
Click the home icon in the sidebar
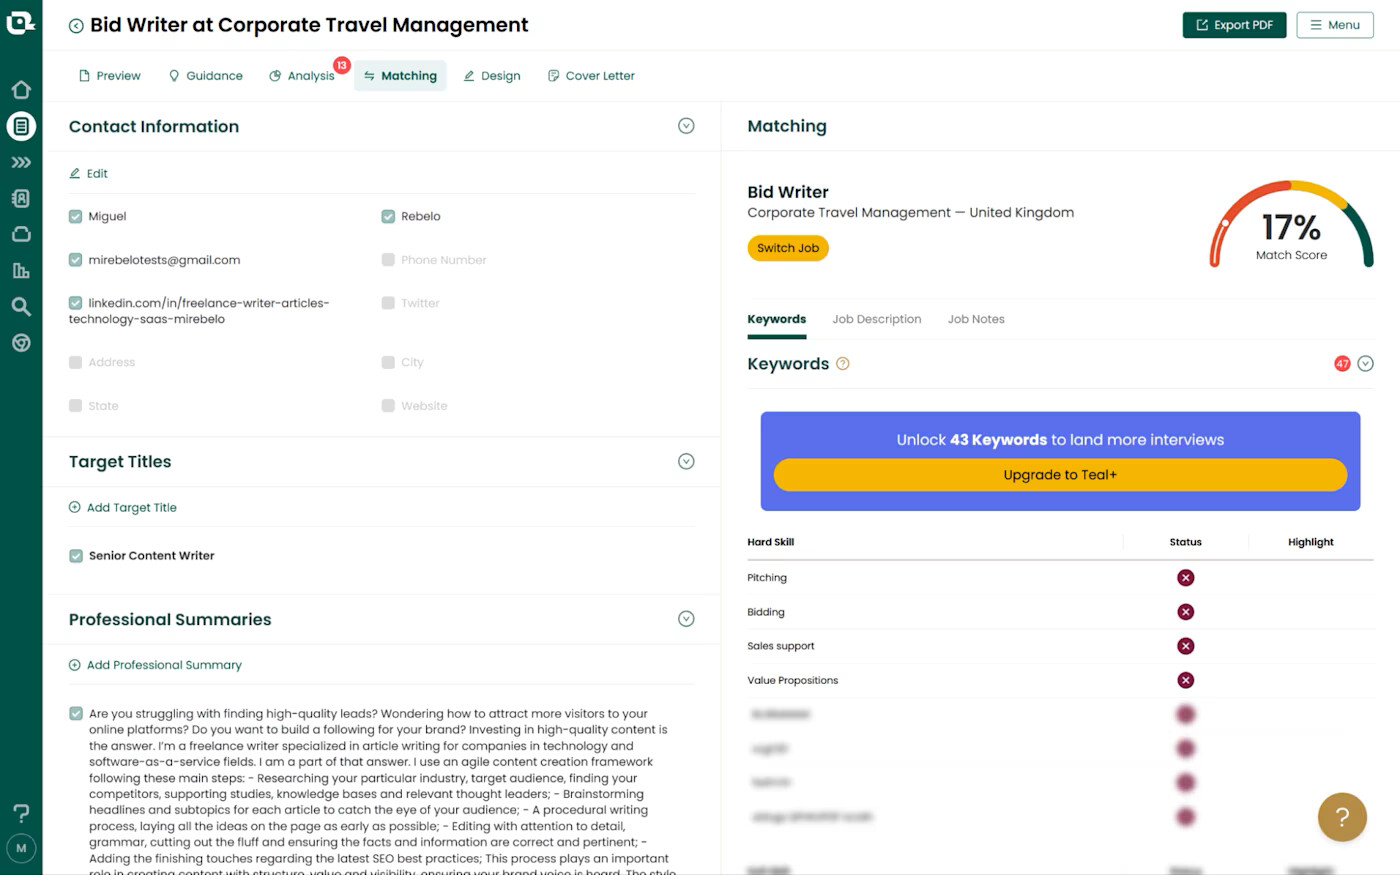(21, 90)
